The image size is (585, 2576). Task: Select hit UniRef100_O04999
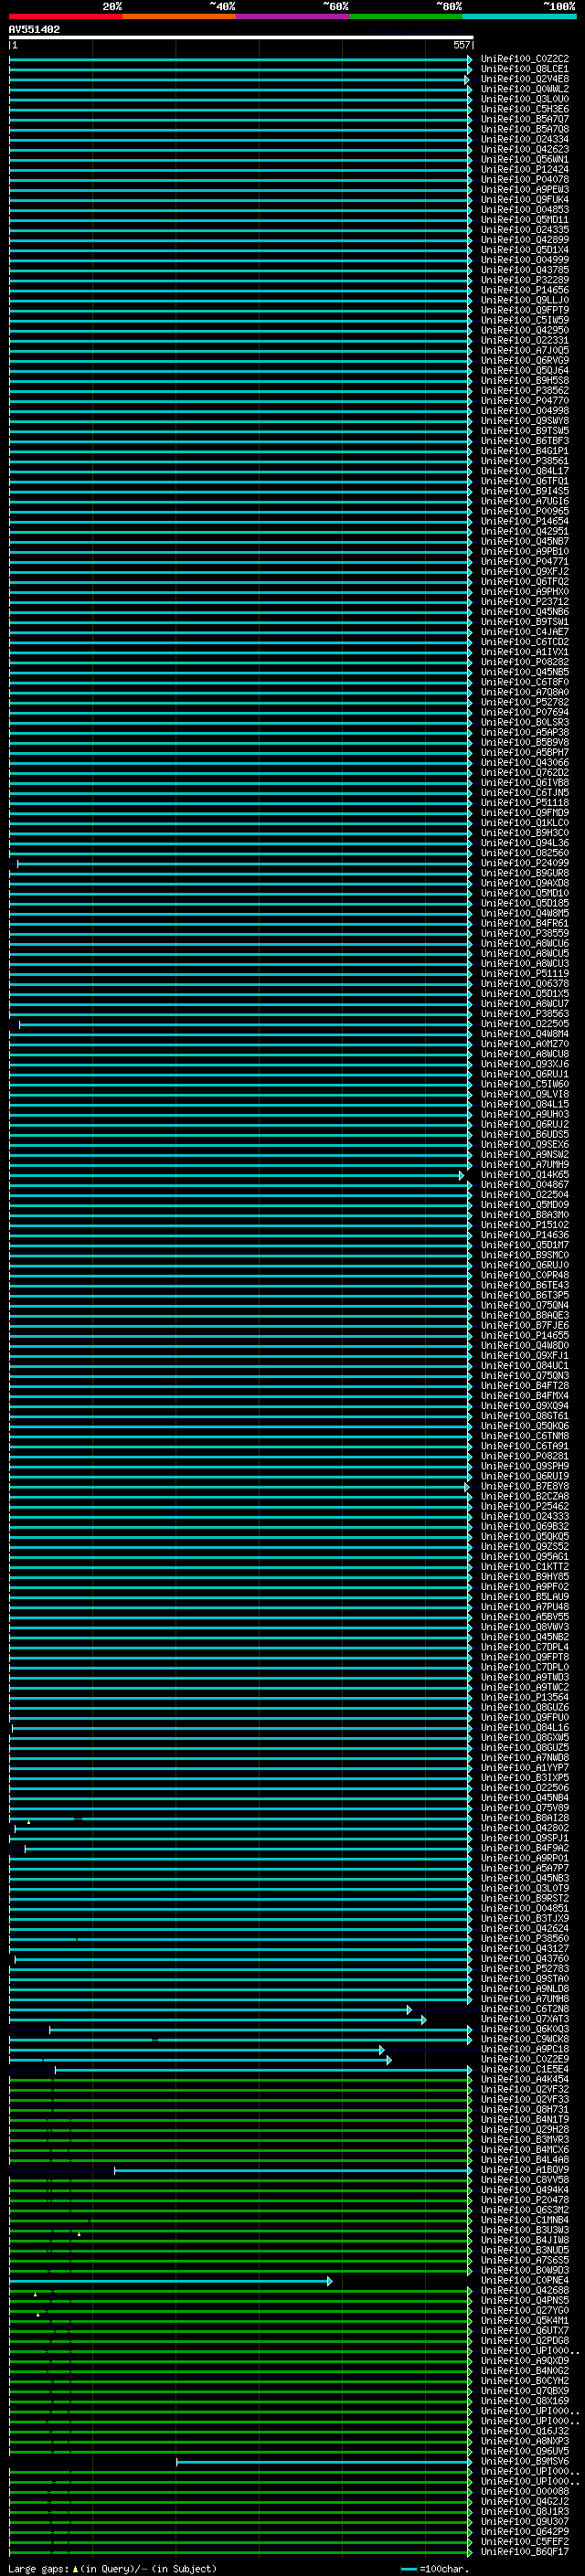(x=524, y=259)
